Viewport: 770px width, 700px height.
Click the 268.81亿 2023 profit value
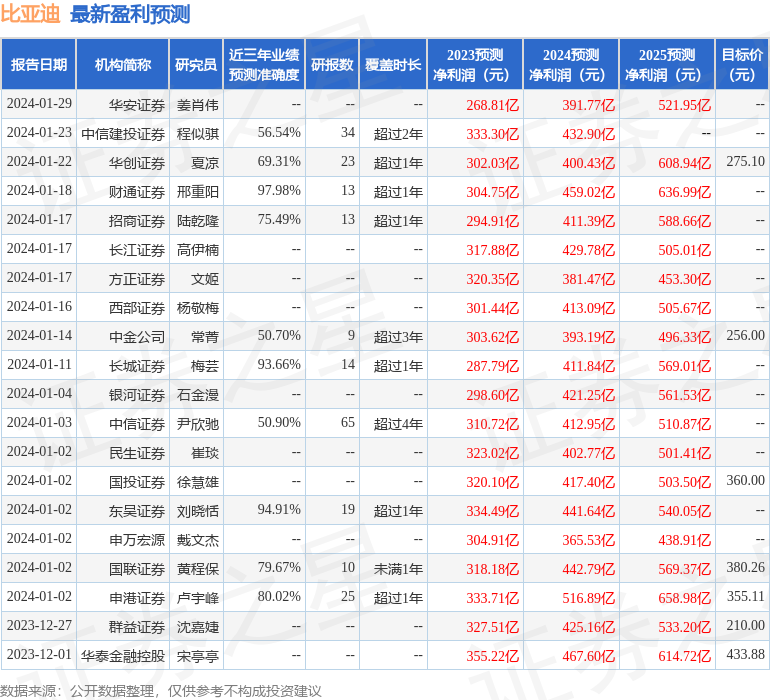(493, 105)
